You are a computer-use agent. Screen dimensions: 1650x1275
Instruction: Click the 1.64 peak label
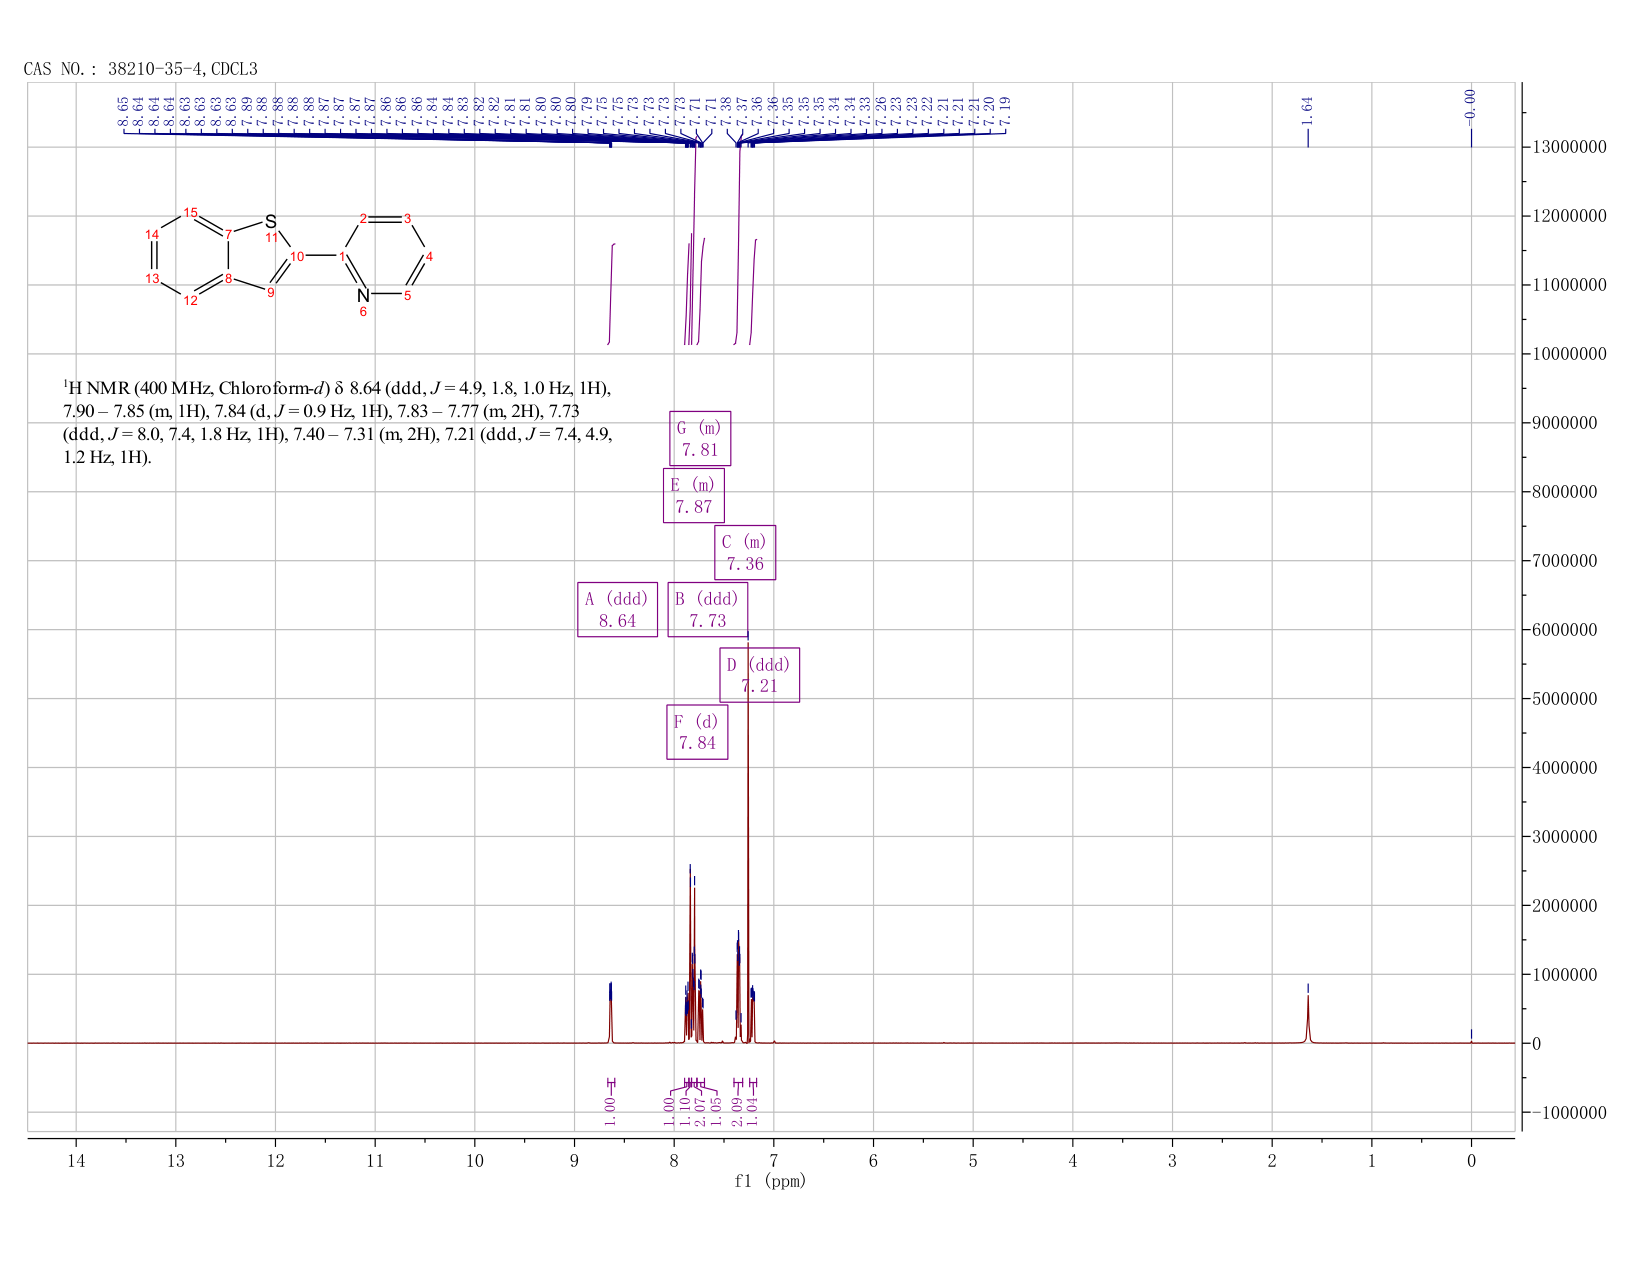[x=1307, y=109]
